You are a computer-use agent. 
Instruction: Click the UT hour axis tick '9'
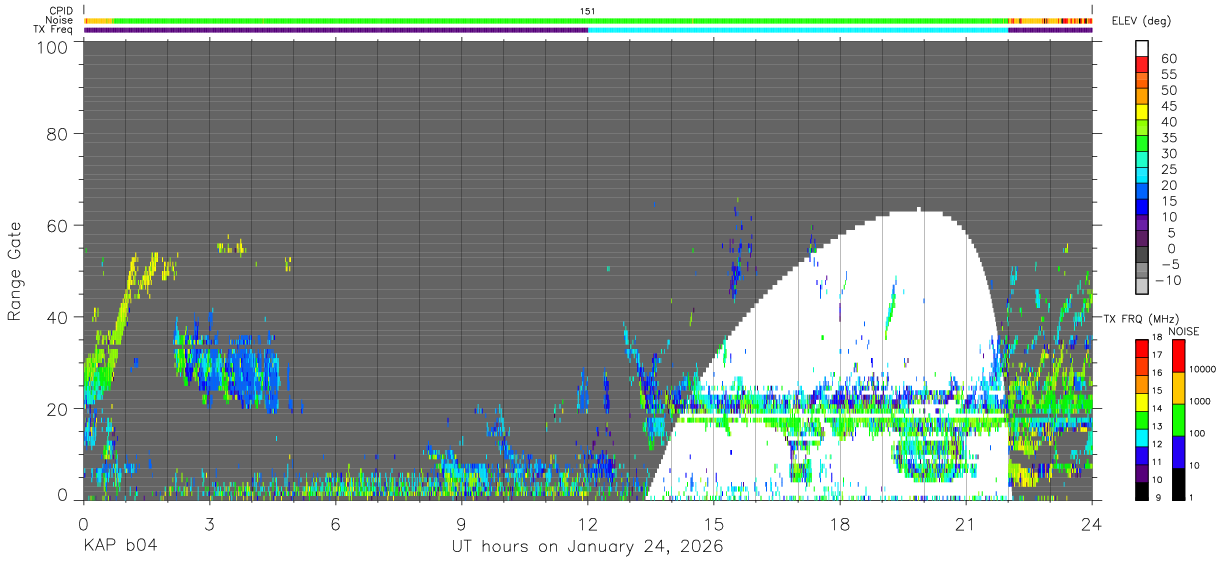(x=461, y=523)
